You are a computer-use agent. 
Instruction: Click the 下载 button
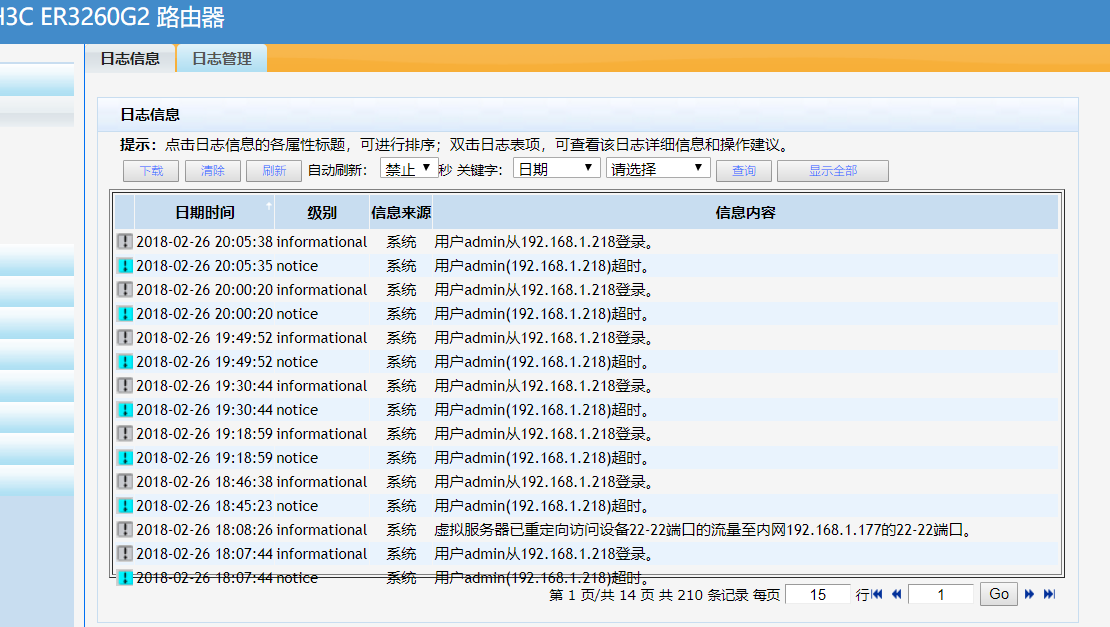coord(151,171)
